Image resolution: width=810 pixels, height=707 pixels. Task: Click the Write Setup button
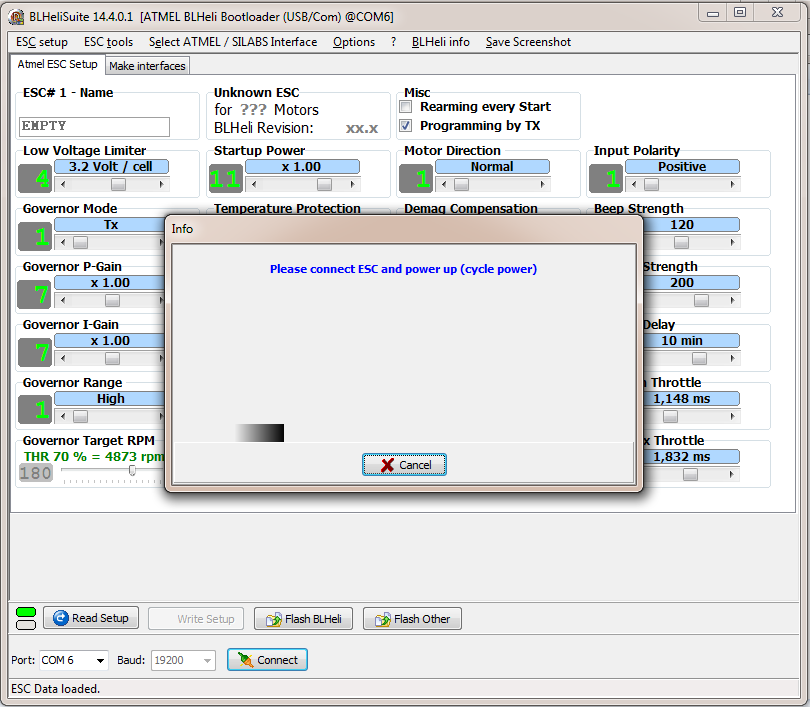point(196,619)
